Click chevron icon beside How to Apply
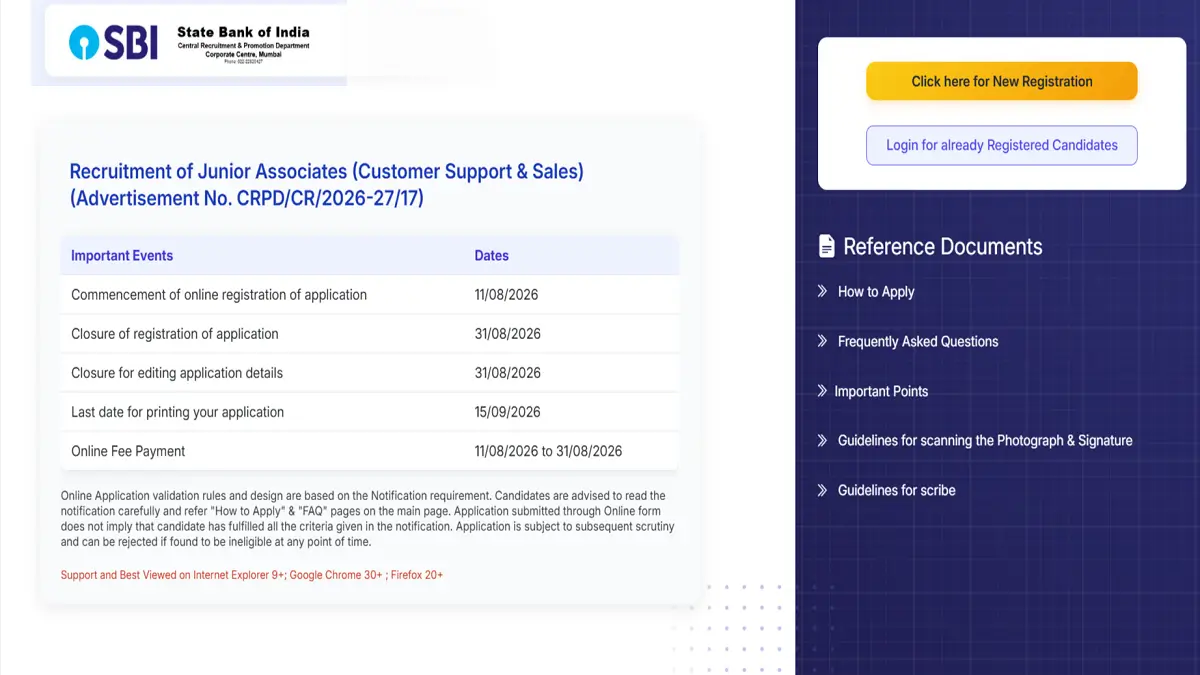This screenshot has width=1200, height=675. coord(822,291)
